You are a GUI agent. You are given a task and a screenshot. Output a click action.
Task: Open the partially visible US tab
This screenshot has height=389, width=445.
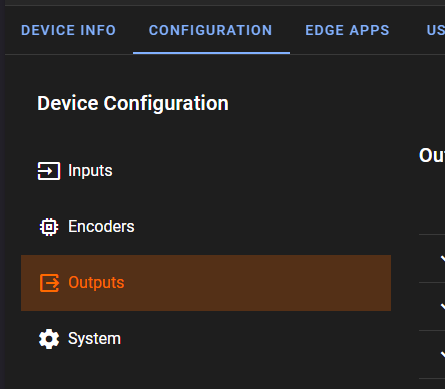pos(436,30)
